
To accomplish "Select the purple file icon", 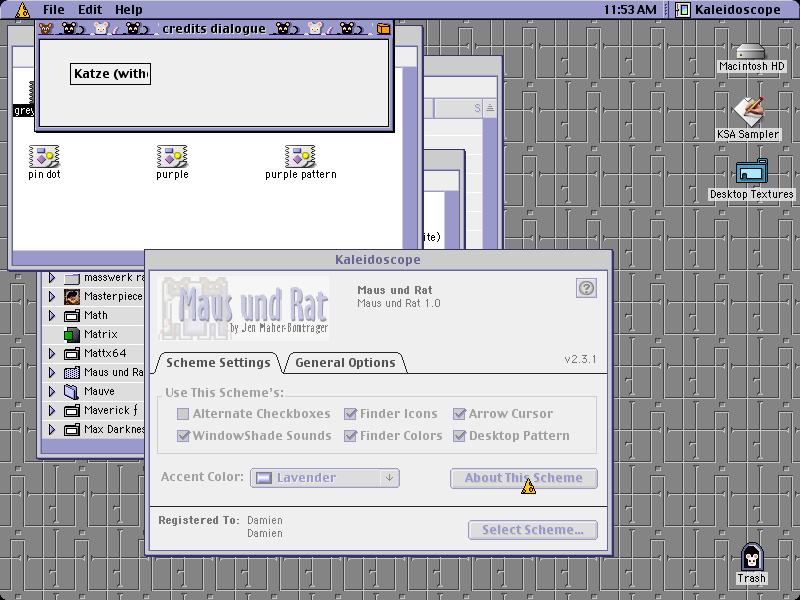I will (172, 157).
